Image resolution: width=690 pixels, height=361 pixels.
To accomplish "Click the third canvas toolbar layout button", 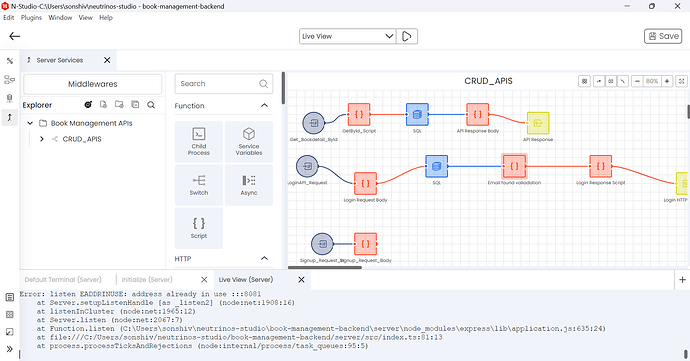I will [611, 81].
